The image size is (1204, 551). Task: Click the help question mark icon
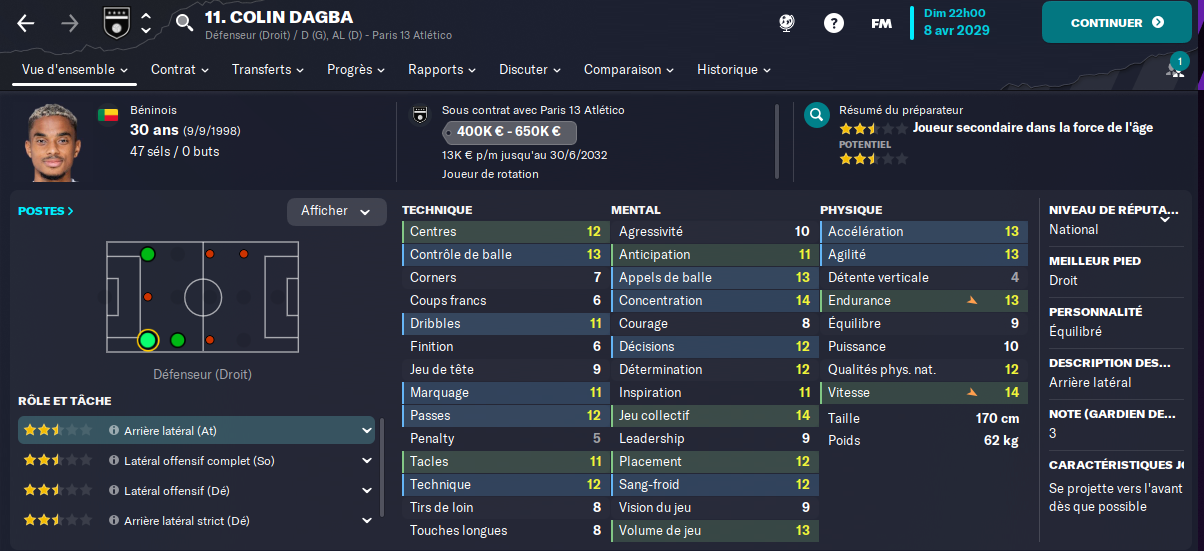coord(834,23)
